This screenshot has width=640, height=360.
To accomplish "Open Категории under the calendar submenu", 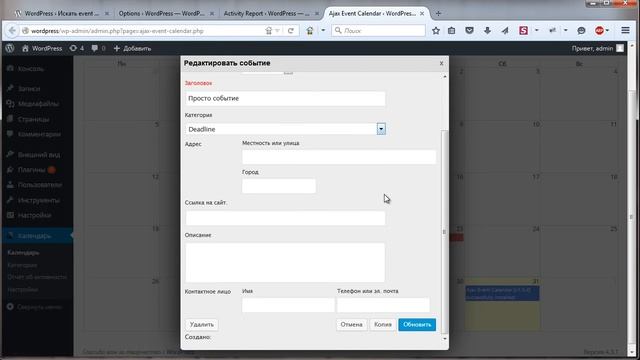I will (22, 265).
